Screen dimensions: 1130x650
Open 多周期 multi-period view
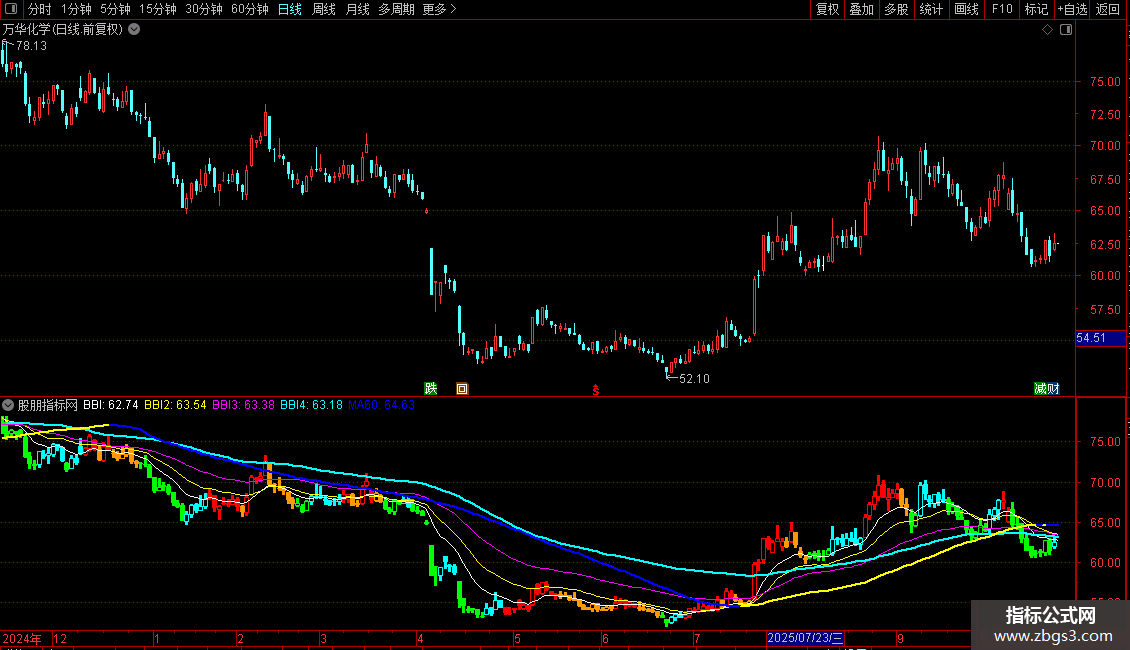pyautogui.click(x=396, y=9)
